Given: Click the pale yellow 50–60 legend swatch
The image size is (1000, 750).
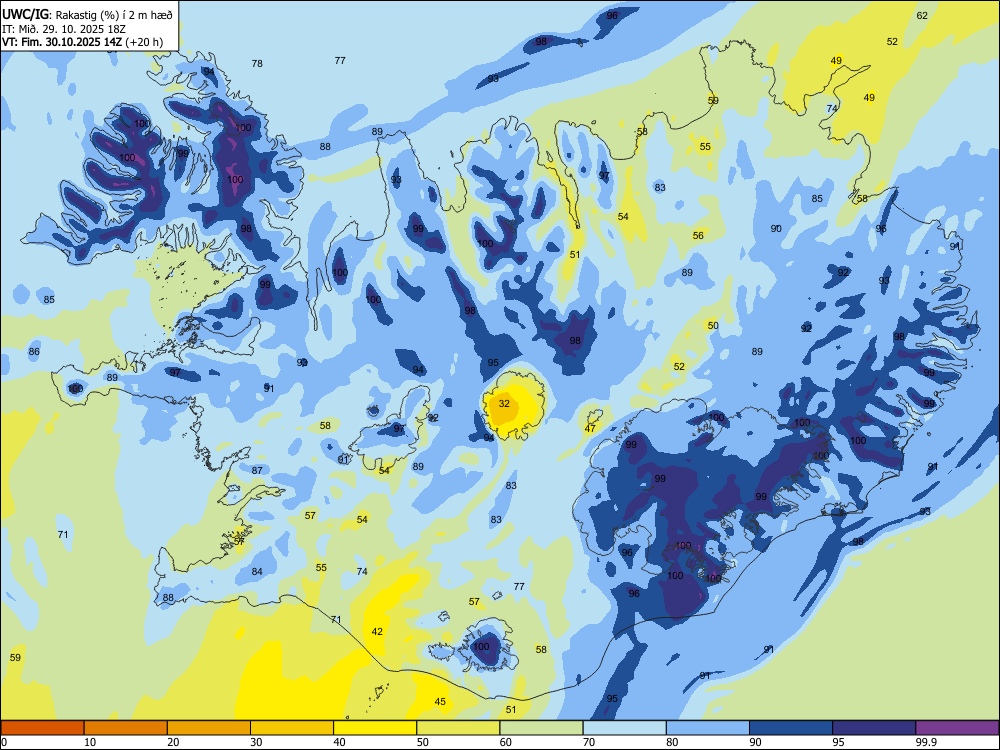Looking at the screenshot, I should click(x=458, y=728).
